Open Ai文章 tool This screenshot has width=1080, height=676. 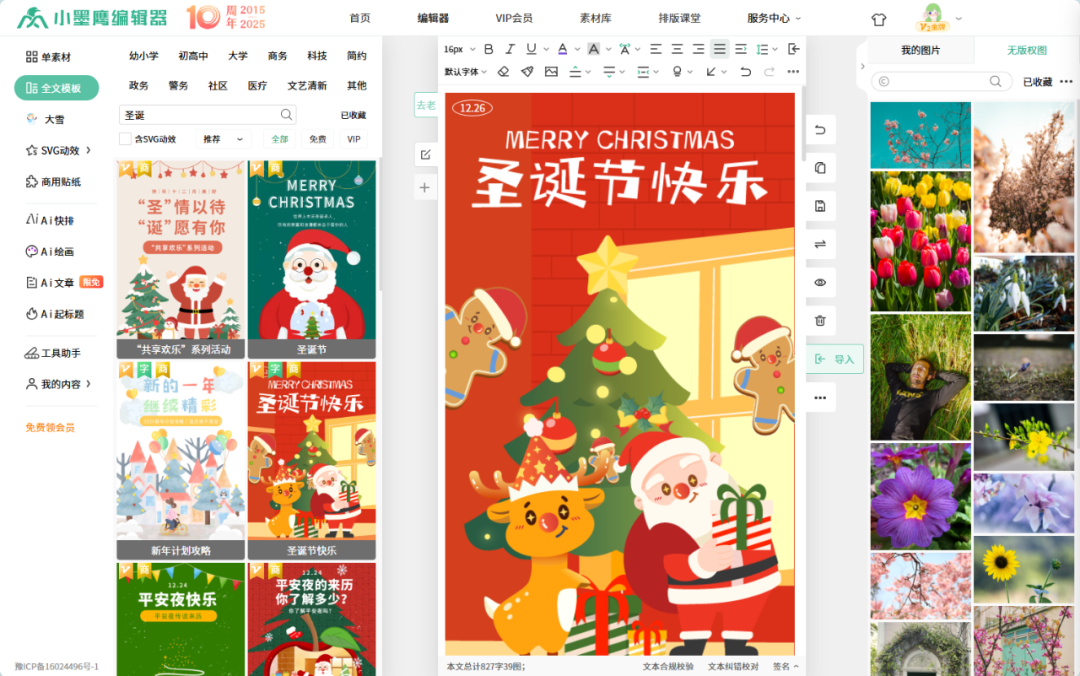(x=50, y=283)
